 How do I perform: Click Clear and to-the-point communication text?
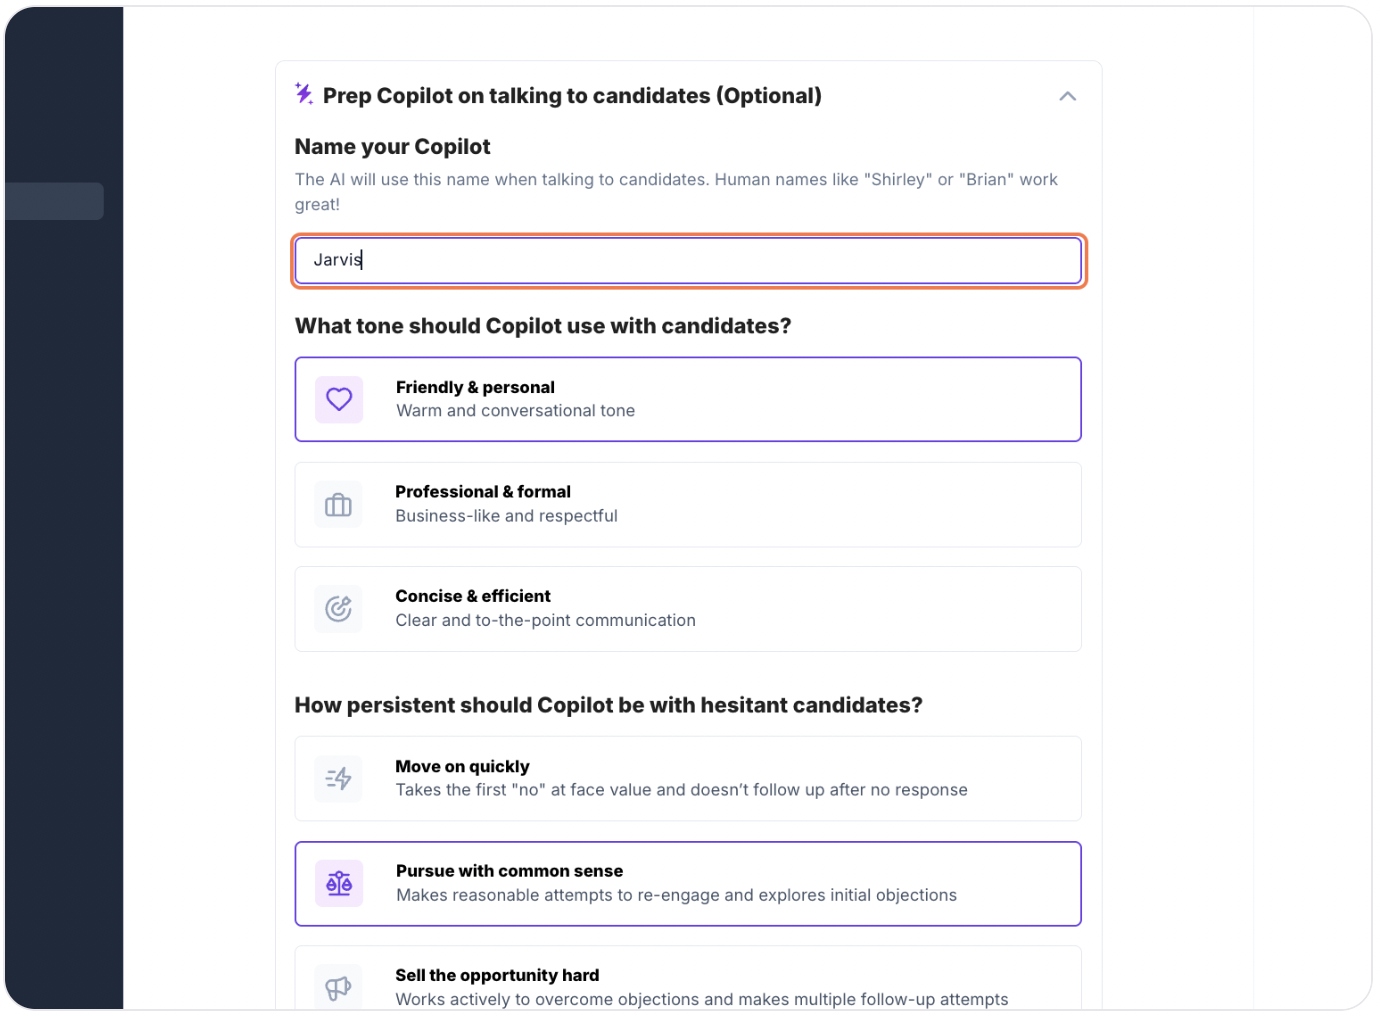click(x=545, y=621)
